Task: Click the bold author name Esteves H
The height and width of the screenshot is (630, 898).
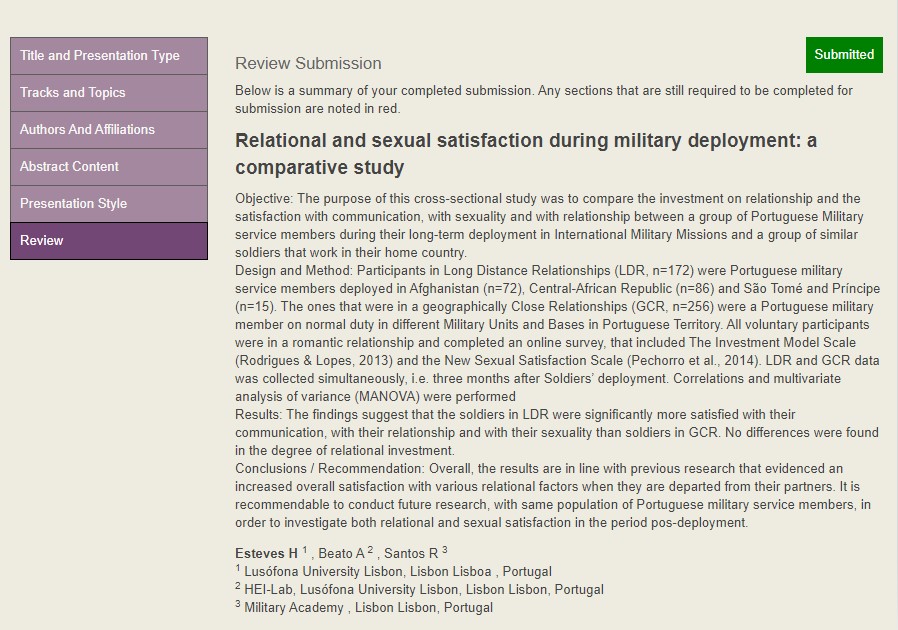Action: click(x=266, y=553)
